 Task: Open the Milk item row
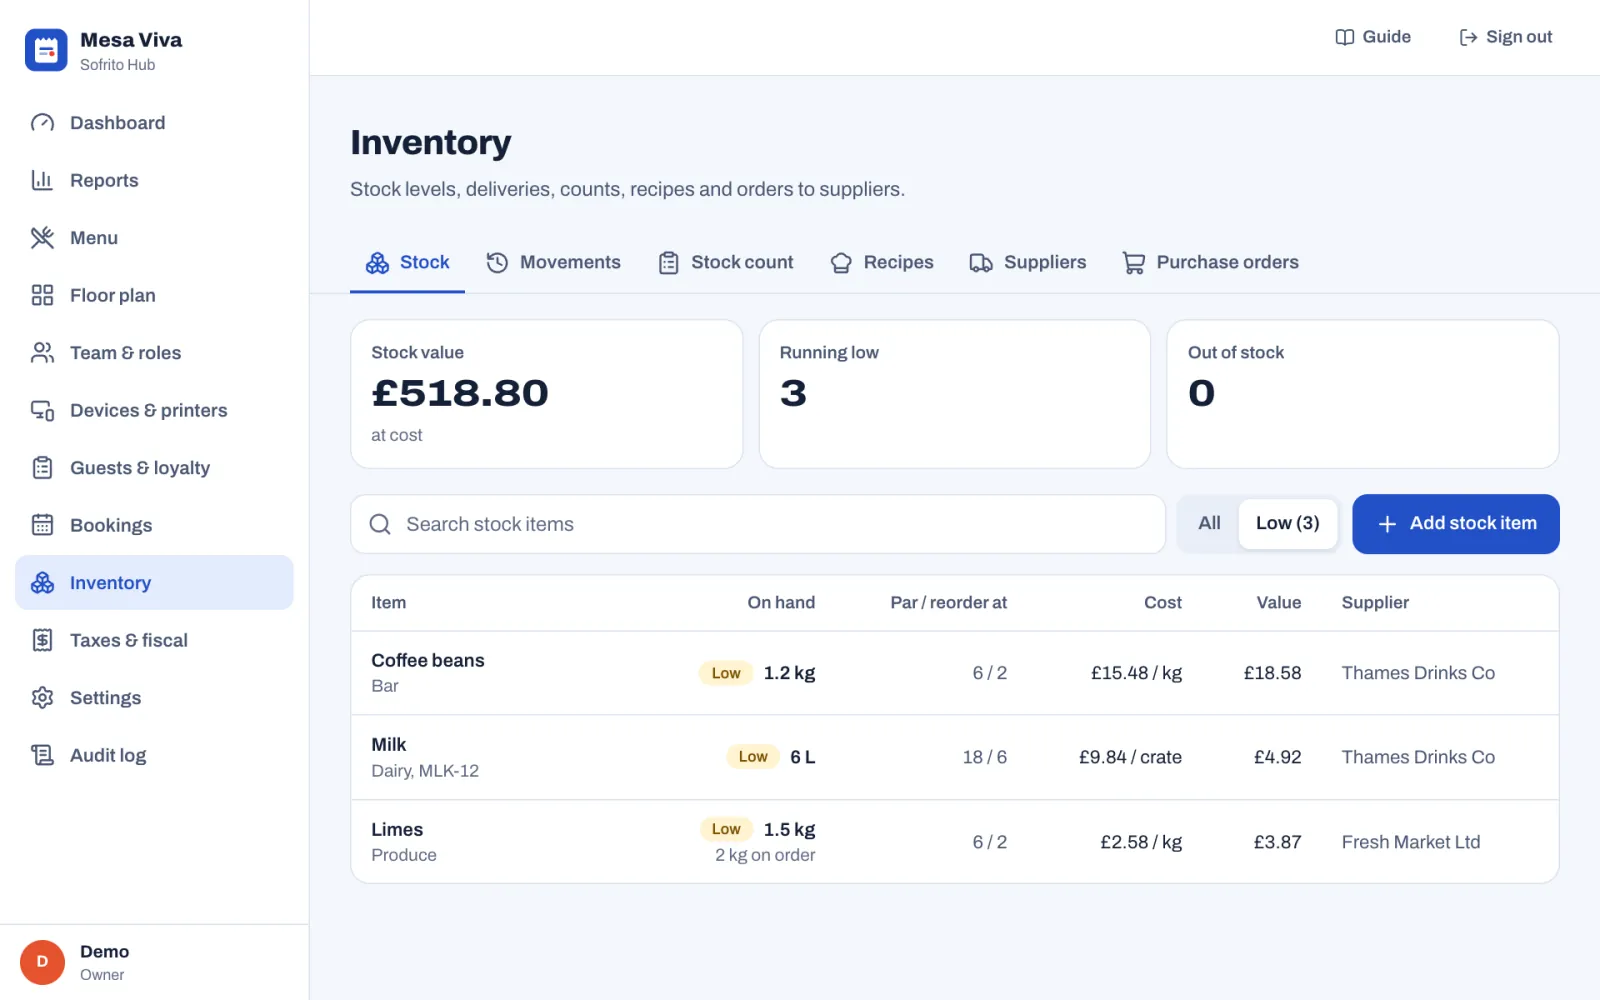(x=955, y=757)
